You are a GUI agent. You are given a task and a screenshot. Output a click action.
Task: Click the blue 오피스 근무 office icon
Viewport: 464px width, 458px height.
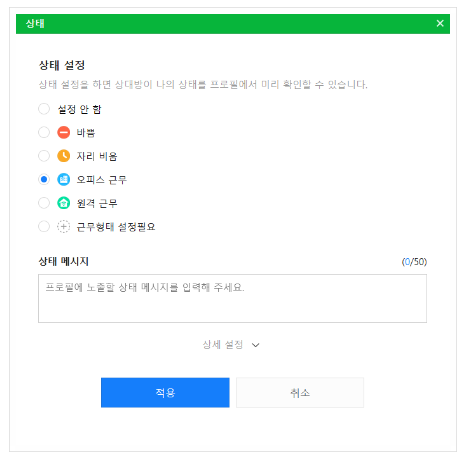point(63,179)
